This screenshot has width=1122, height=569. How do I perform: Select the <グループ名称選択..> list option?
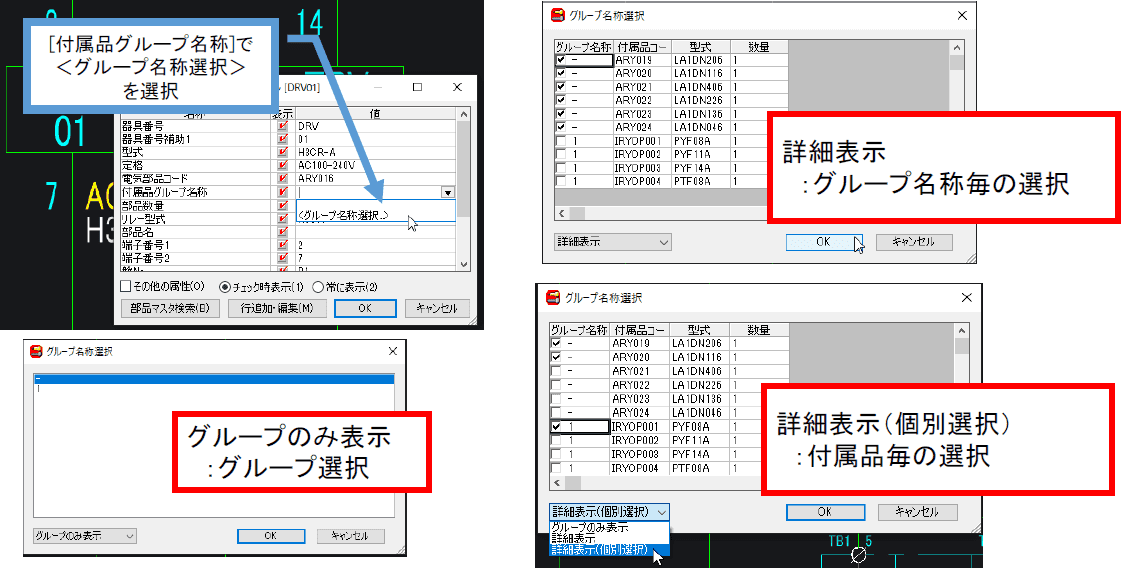pos(376,215)
